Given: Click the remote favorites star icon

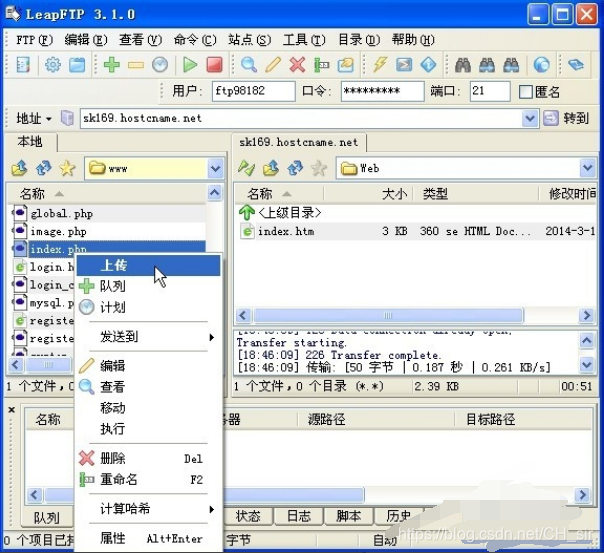Looking at the screenshot, I should pos(319,168).
